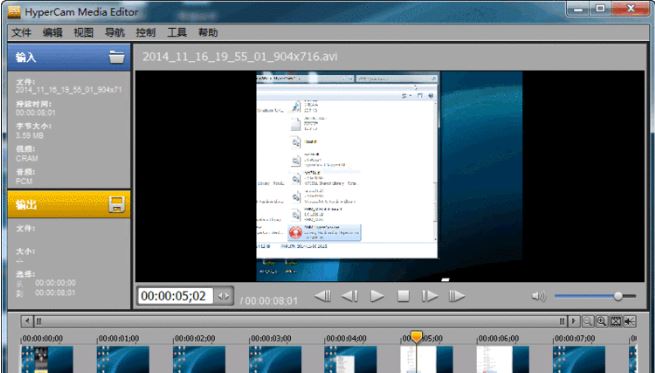Select the 00:00:07;00 timeline thumbnail
Viewport: 655px width, 373px height.
579,359
